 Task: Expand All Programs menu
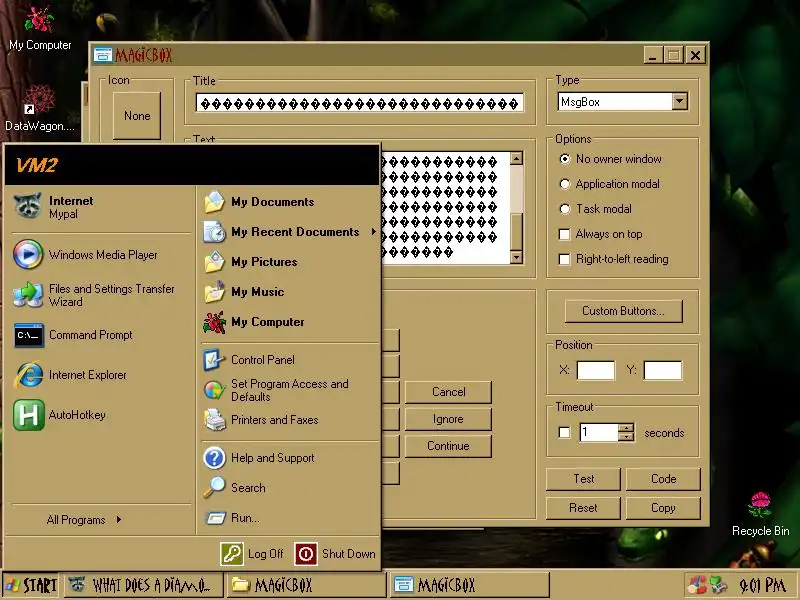84,520
